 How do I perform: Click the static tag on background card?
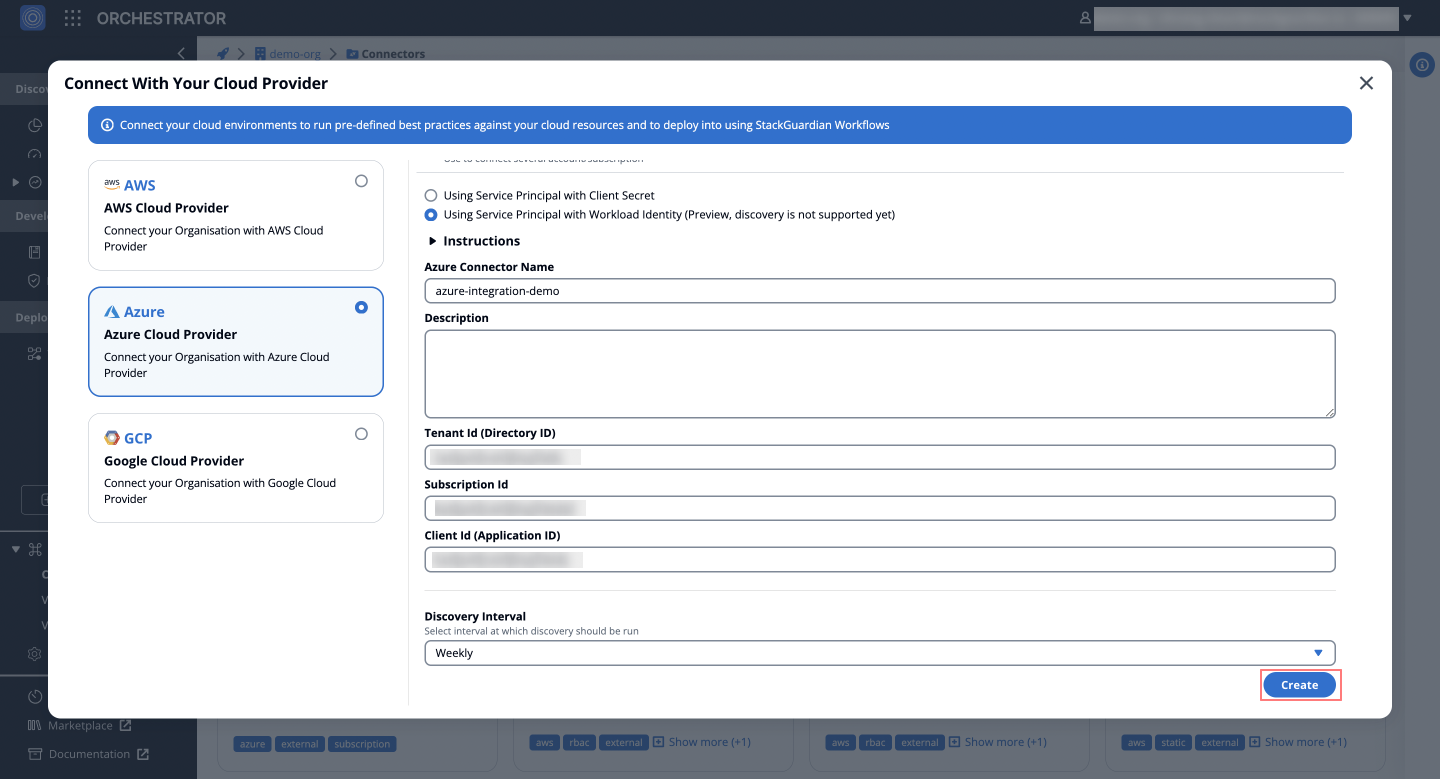(1174, 743)
